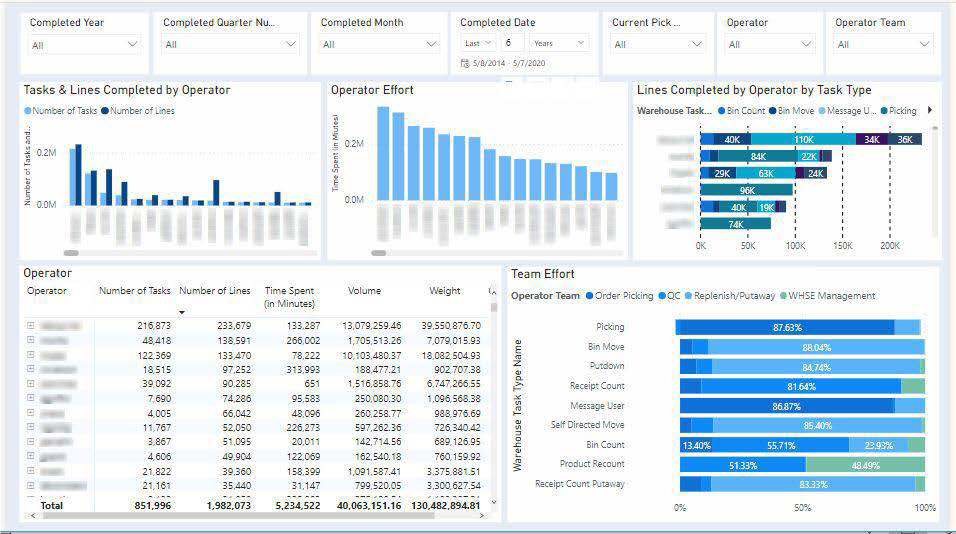Select the Number of Tasks legend marker

27,111
